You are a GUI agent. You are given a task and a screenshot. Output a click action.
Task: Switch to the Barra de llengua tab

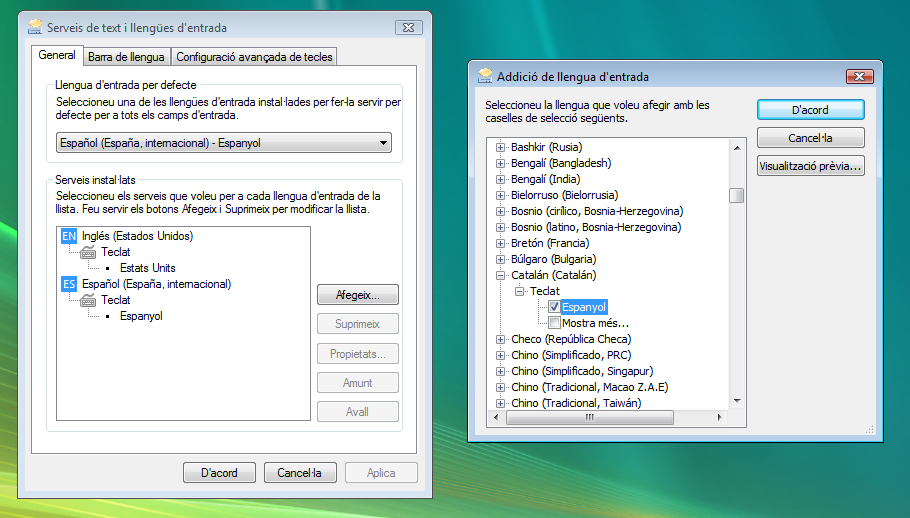[x=126, y=57]
